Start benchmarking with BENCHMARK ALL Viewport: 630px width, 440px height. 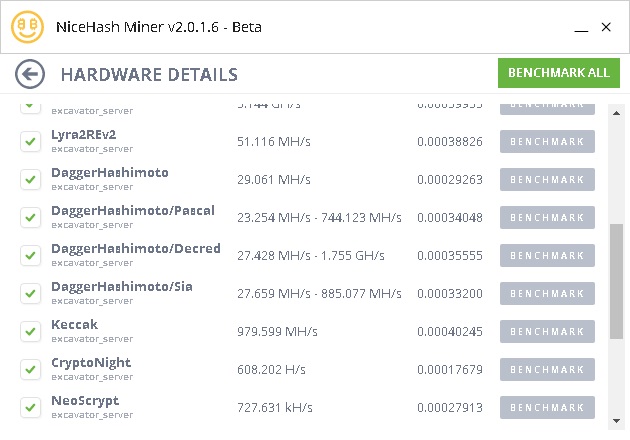(x=559, y=73)
